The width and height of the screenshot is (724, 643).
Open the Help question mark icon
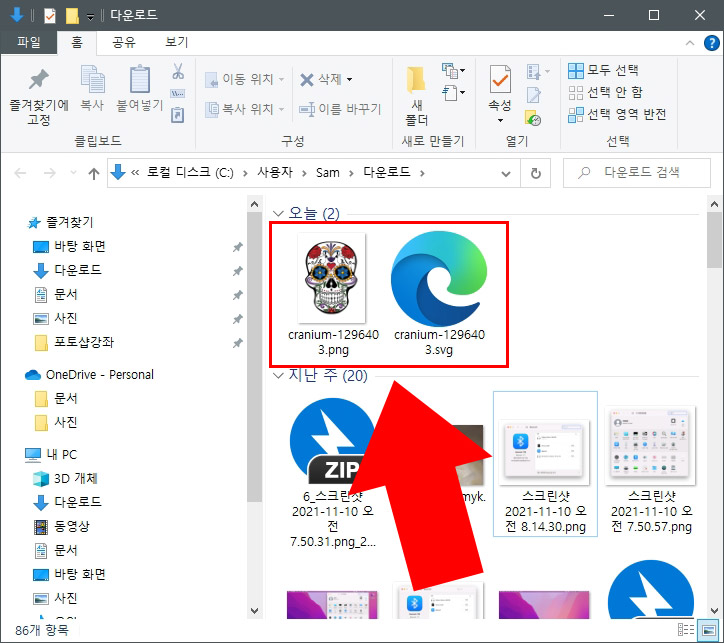[x=711, y=43]
